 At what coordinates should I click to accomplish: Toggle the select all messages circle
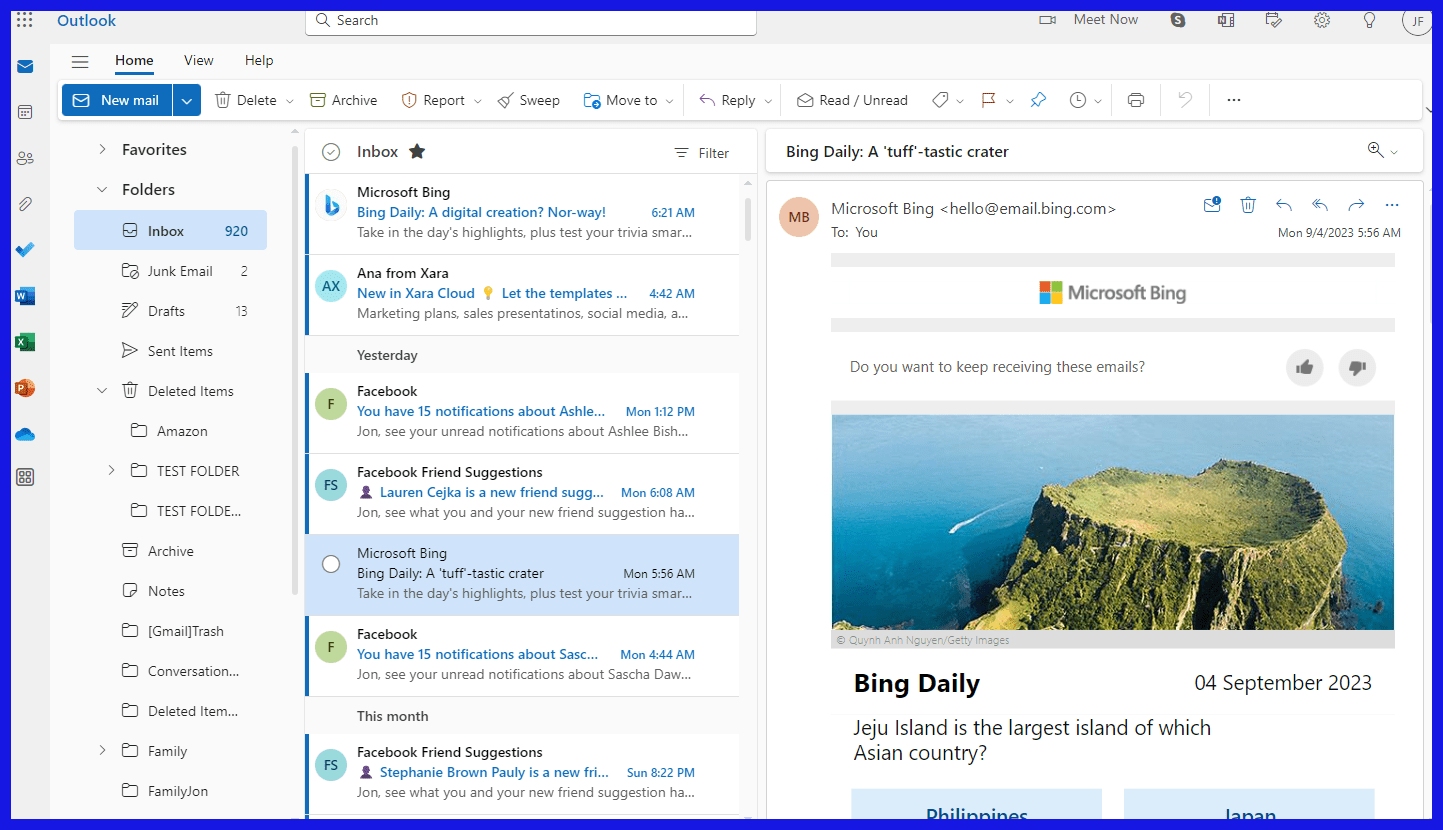tap(331, 152)
